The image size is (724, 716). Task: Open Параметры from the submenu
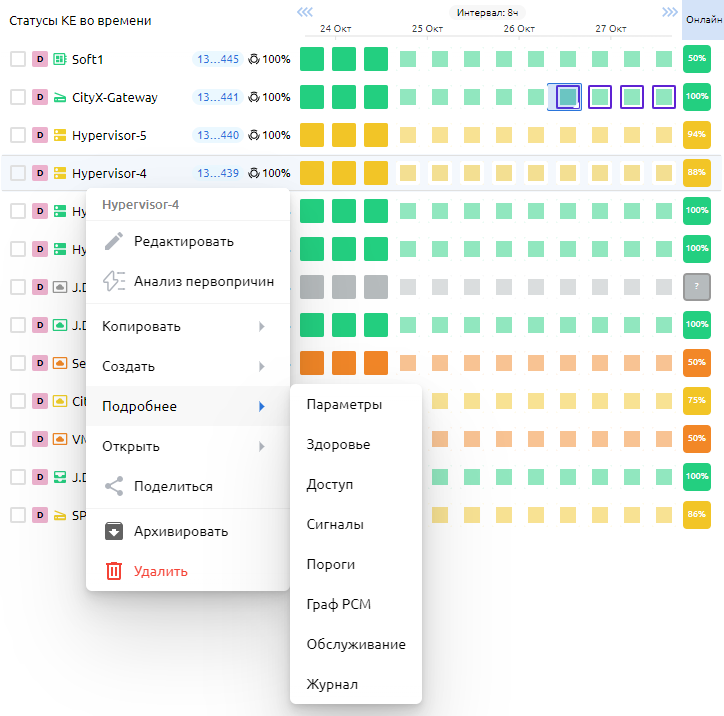[x=344, y=404]
